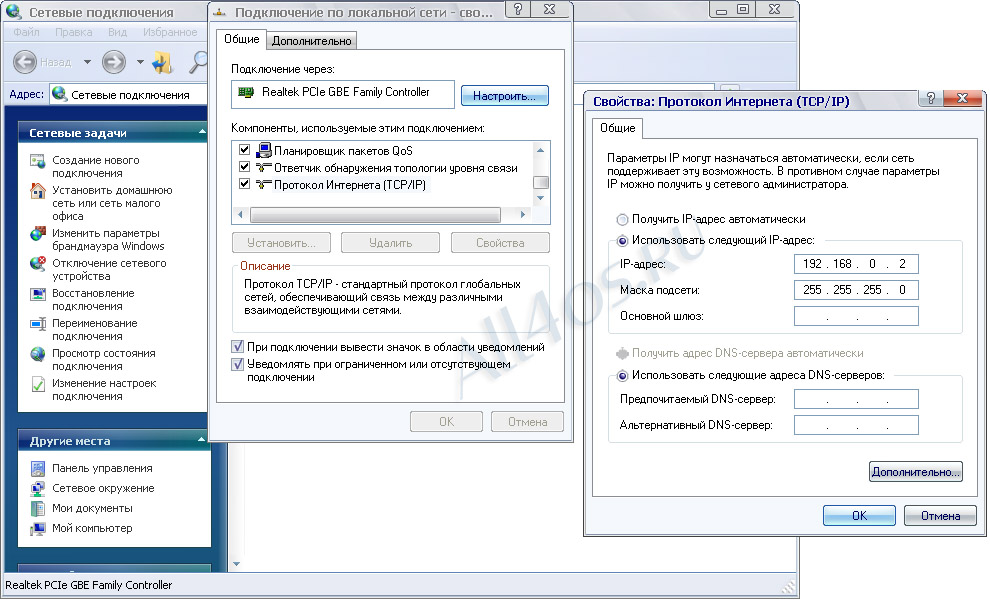Image resolution: width=990 pixels, height=601 pixels.
Task: Collapse the 'Сетевые задачи' panel
Action: pyautogui.click(x=201, y=132)
